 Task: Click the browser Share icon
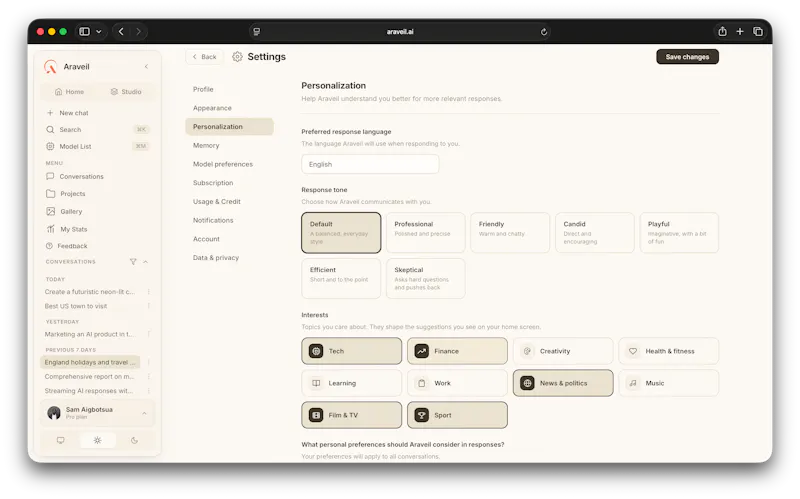(722, 32)
